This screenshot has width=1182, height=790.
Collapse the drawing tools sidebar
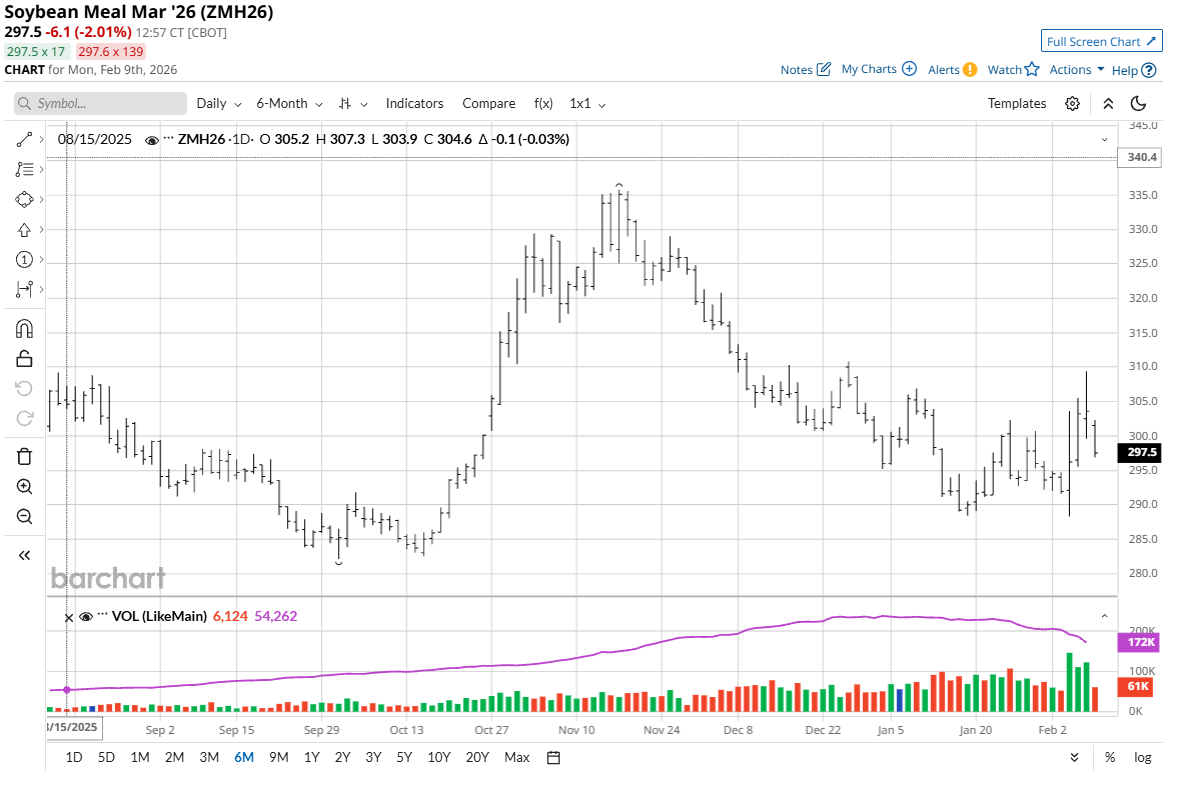tap(24, 556)
